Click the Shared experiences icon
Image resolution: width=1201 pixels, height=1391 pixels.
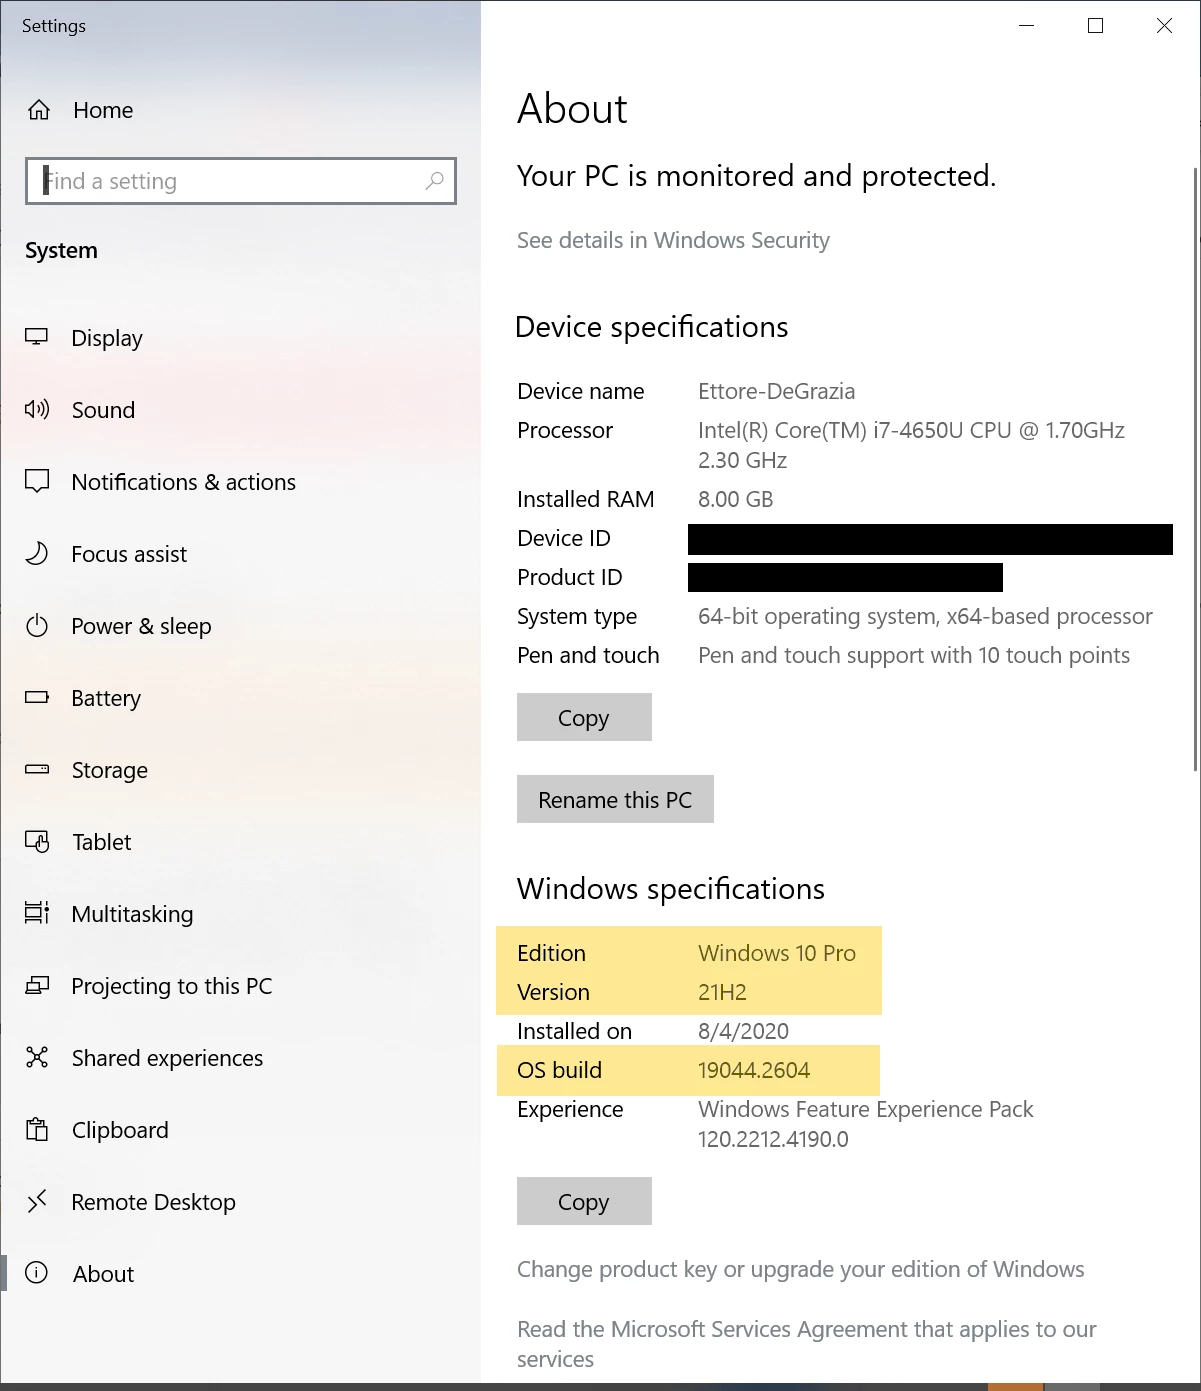[x=37, y=1057]
